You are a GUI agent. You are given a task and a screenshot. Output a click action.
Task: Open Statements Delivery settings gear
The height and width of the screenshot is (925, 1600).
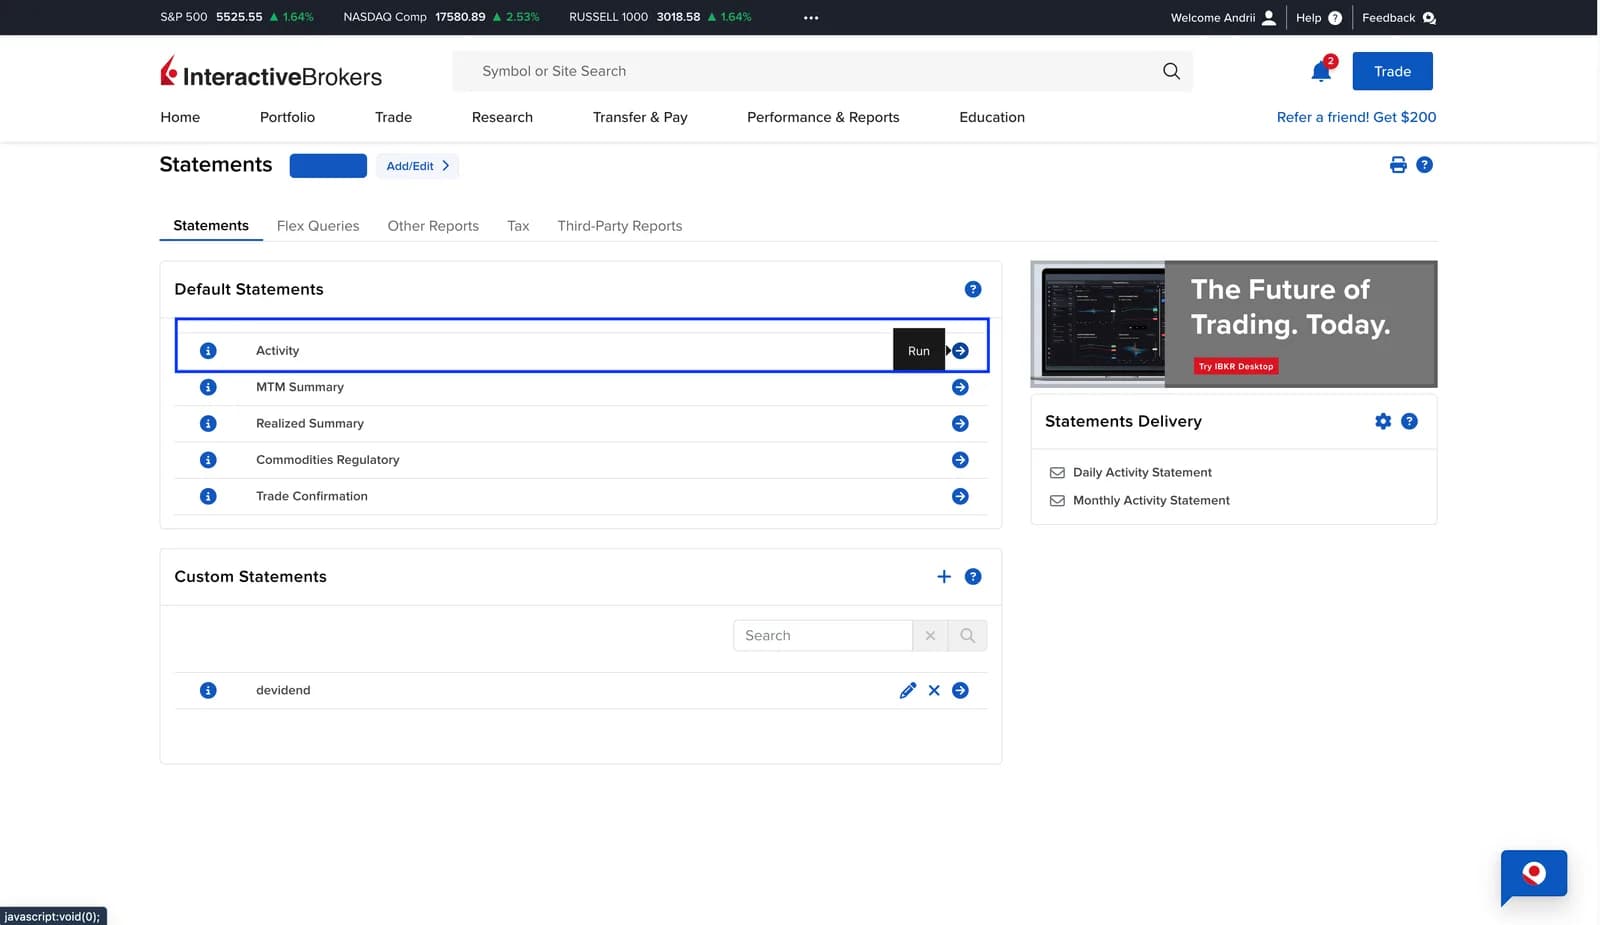click(1383, 421)
